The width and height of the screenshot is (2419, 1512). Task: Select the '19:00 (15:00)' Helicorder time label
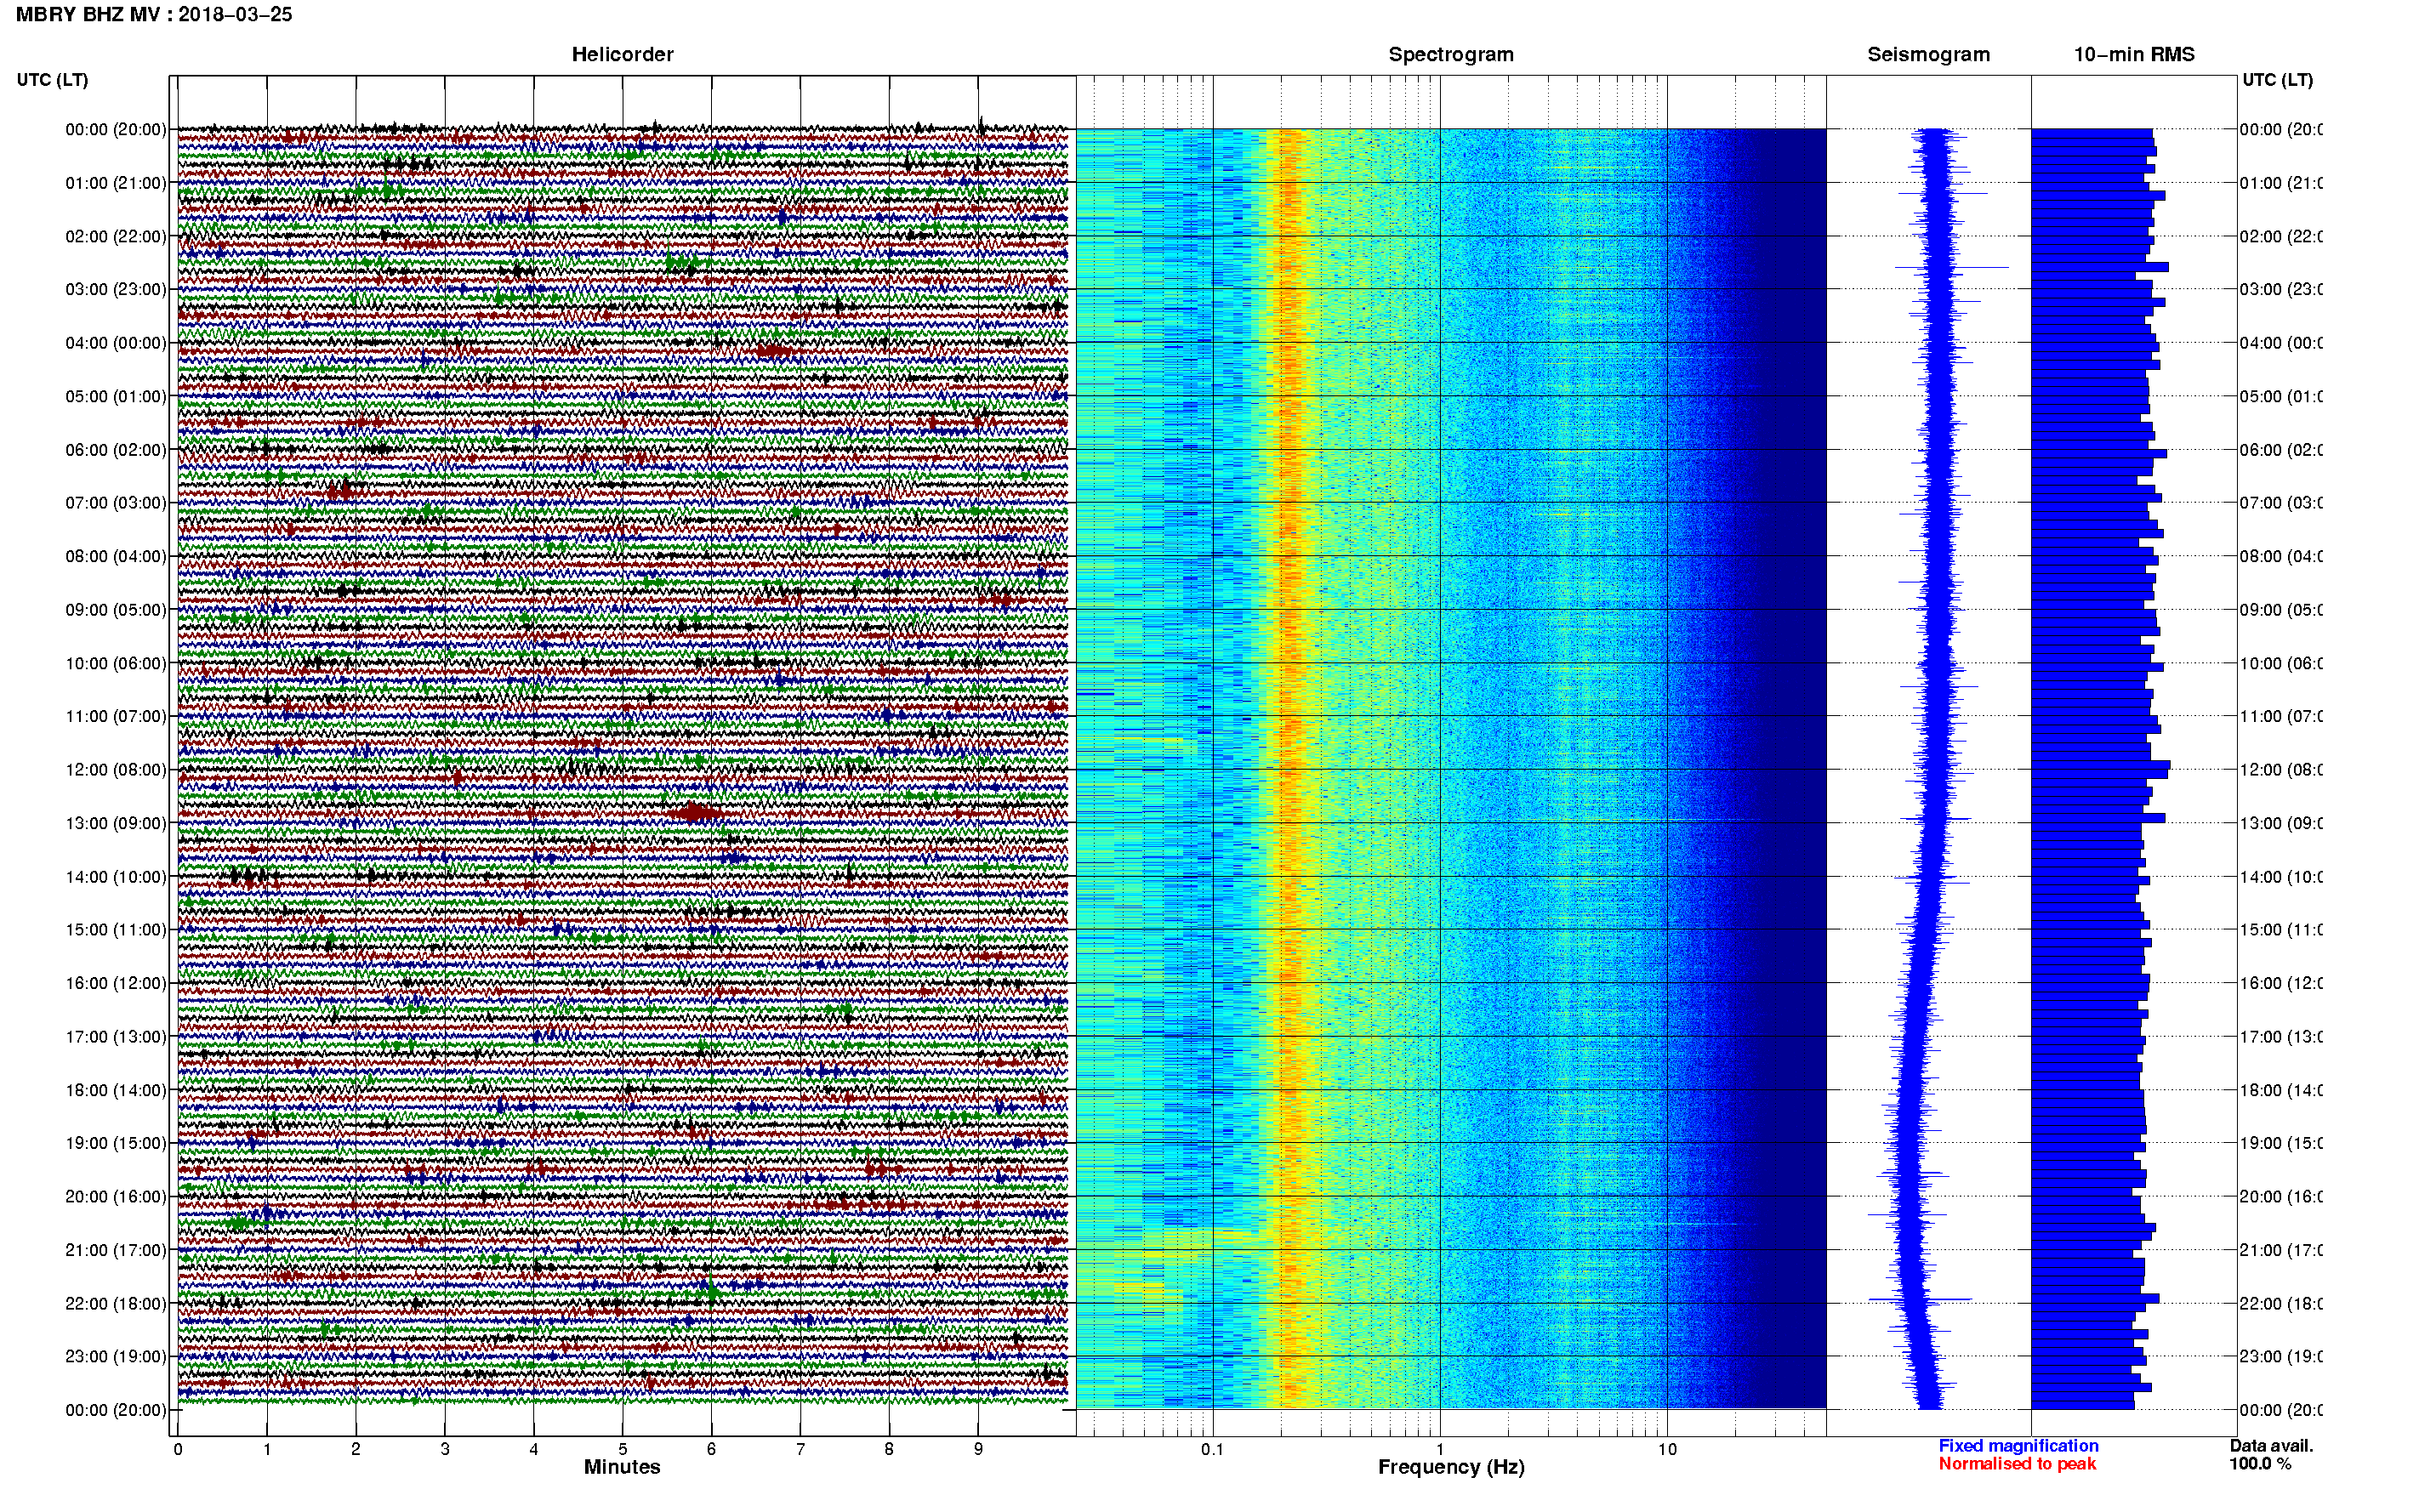point(116,1144)
